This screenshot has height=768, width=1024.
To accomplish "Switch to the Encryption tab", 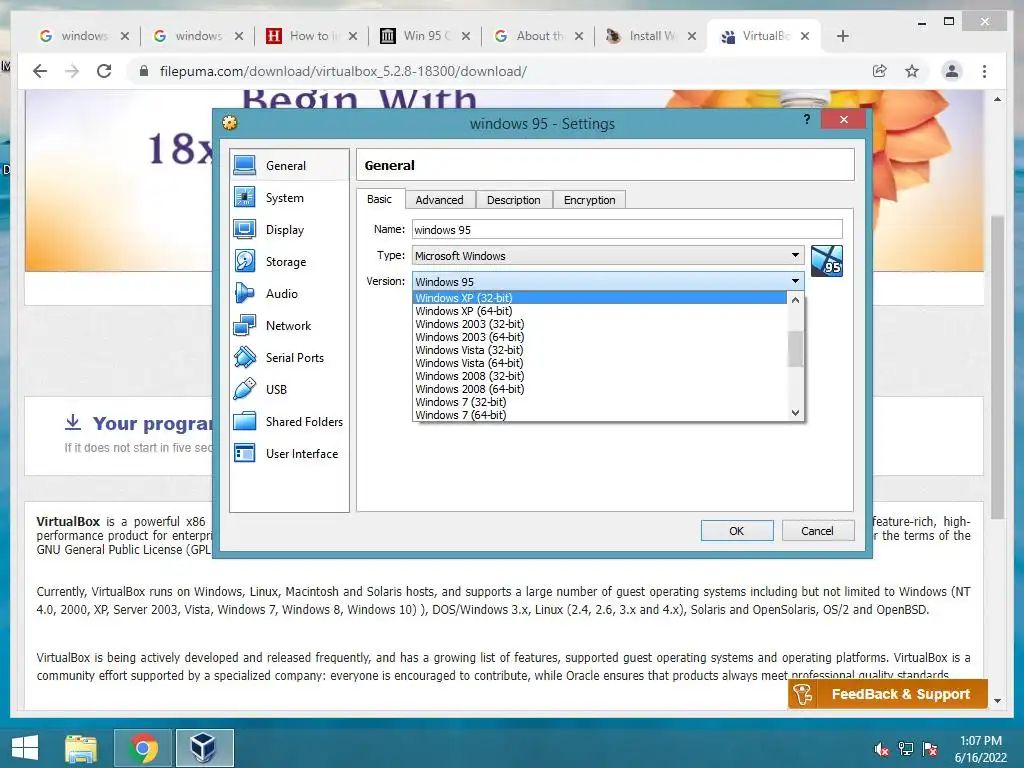I will (x=590, y=200).
